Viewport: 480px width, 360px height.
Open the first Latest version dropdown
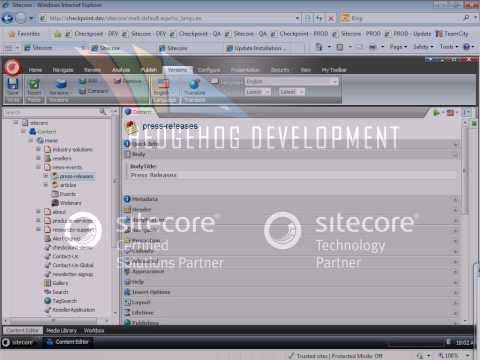[x=258, y=92]
